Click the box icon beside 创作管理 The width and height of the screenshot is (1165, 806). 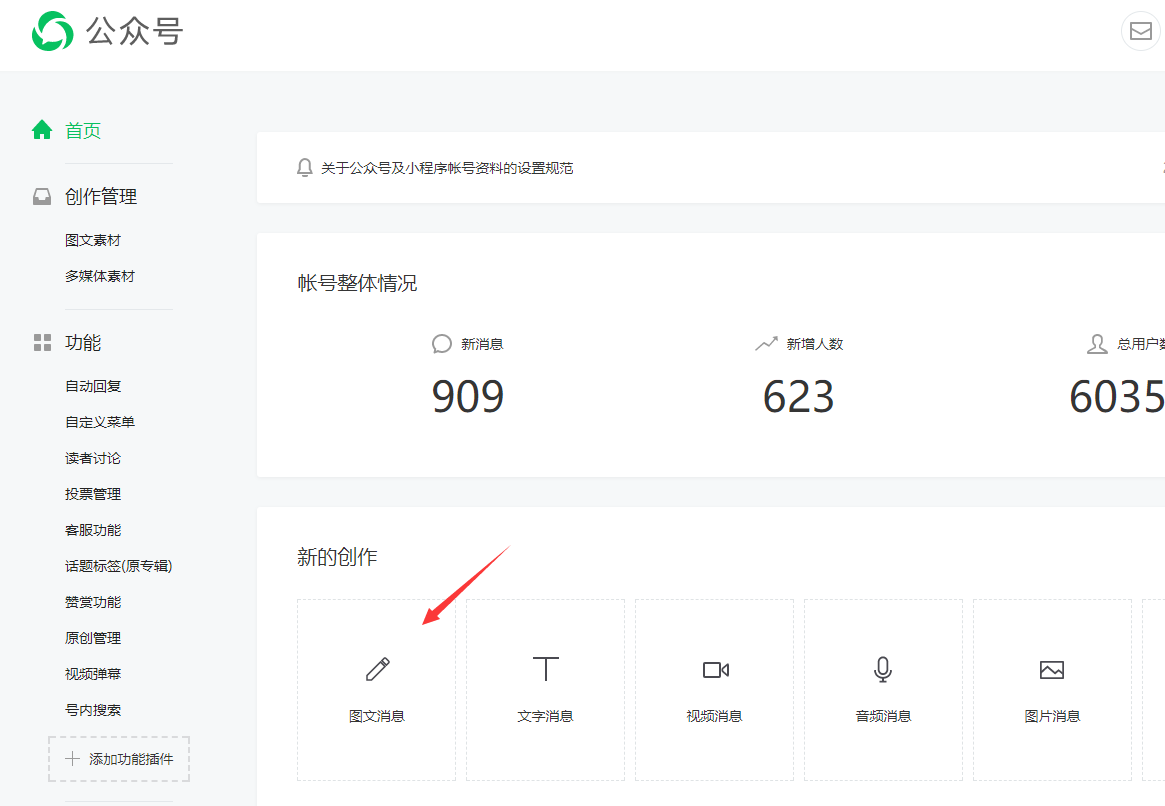pyautogui.click(x=41, y=196)
